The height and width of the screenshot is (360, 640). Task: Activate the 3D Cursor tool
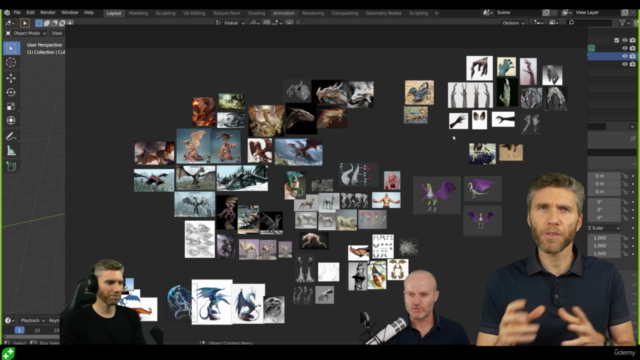pyautogui.click(x=11, y=62)
